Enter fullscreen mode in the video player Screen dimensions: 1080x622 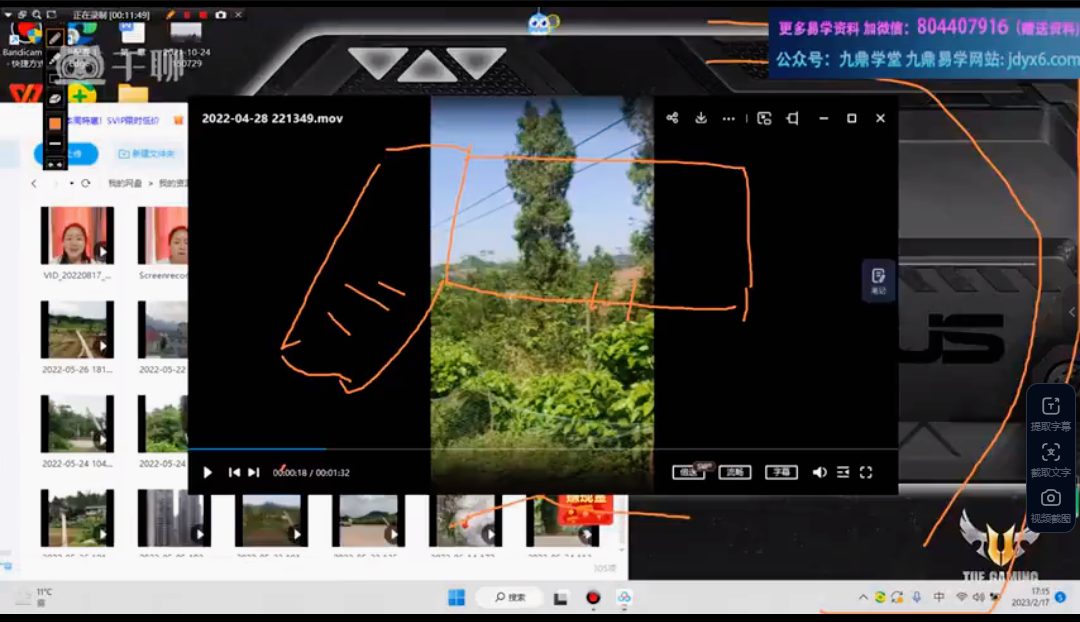point(866,473)
